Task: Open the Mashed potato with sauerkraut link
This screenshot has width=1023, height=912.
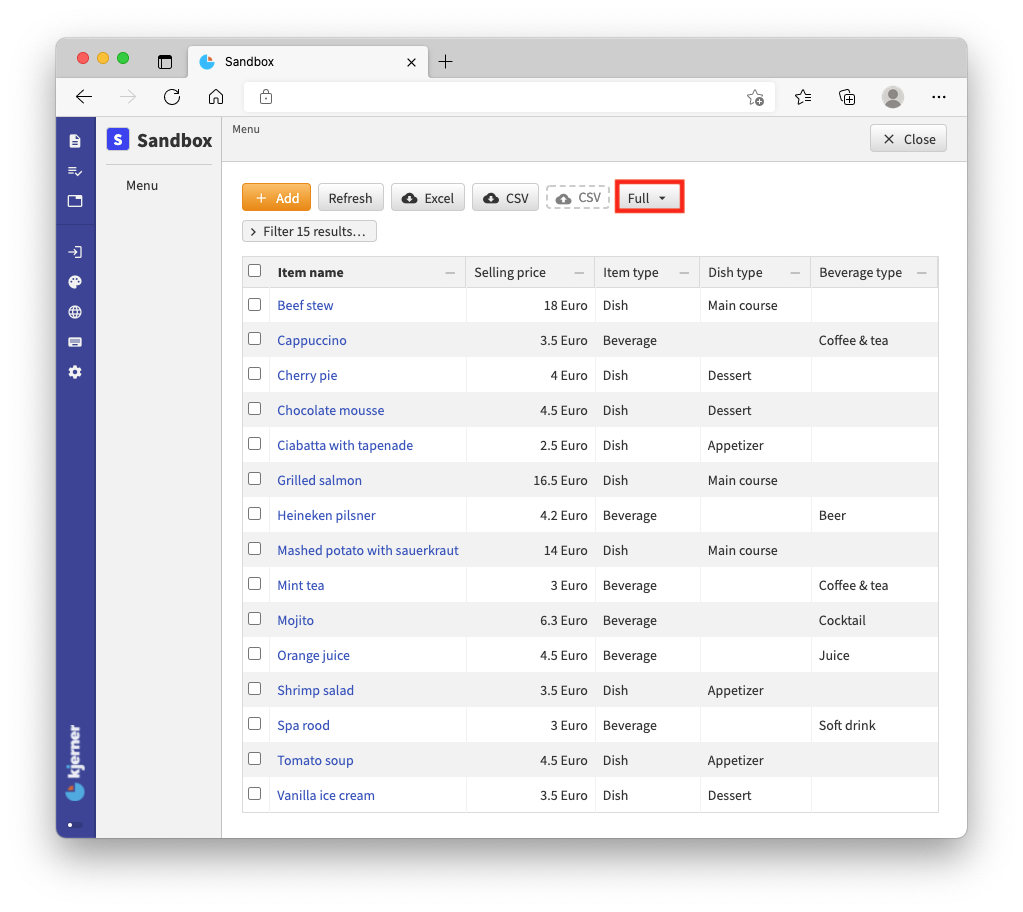Action: point(368,551)
